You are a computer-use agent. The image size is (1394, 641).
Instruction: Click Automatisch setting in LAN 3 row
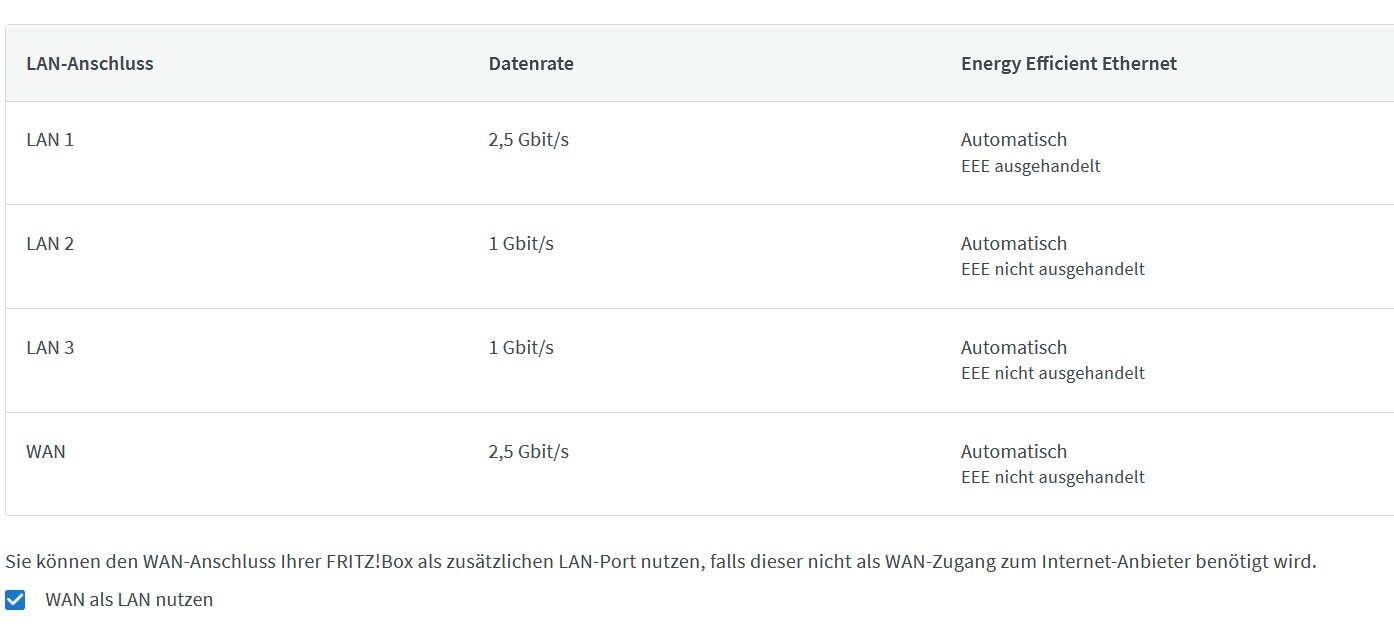(x=1014, y=348)
